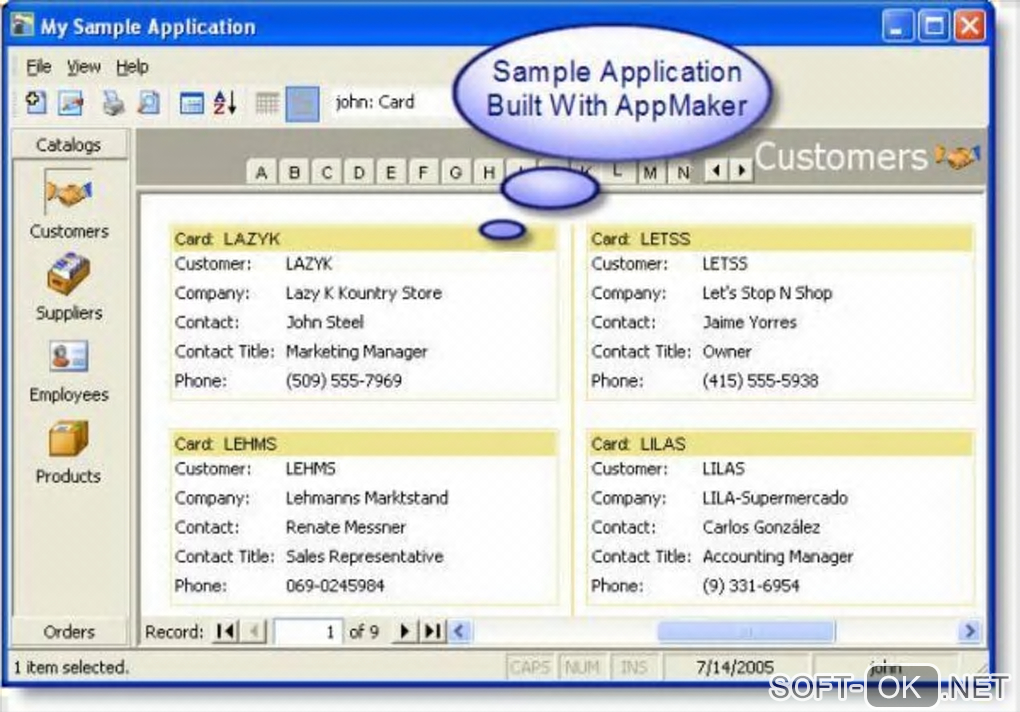Toggle the highlighted card view button
1020x712 pixels.
coord(302,104)
